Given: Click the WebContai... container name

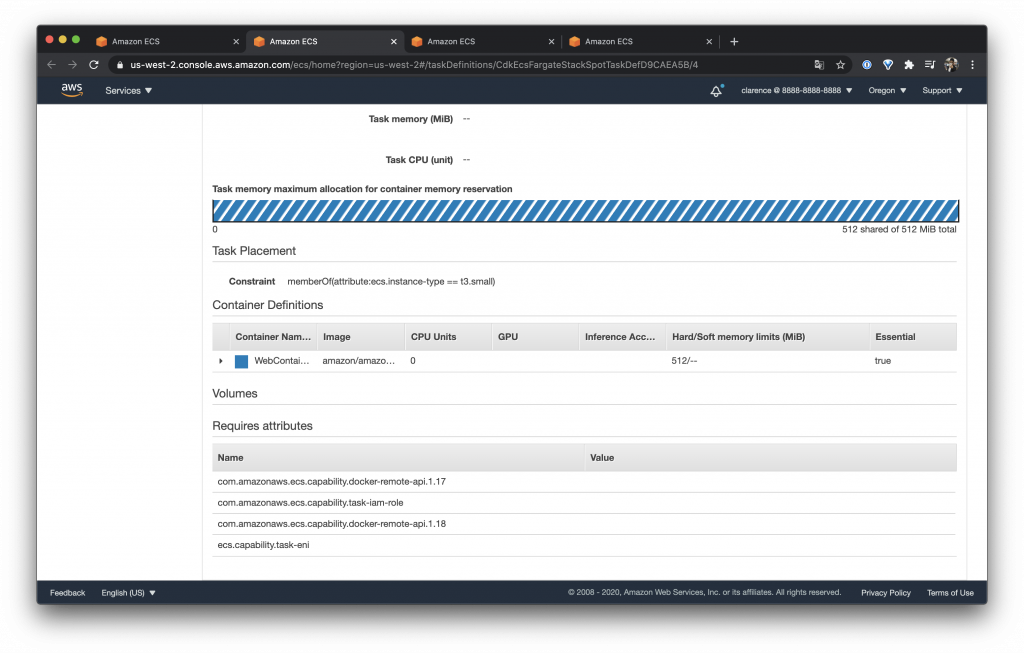Looking at the screenshot, I should pos(281,361).
